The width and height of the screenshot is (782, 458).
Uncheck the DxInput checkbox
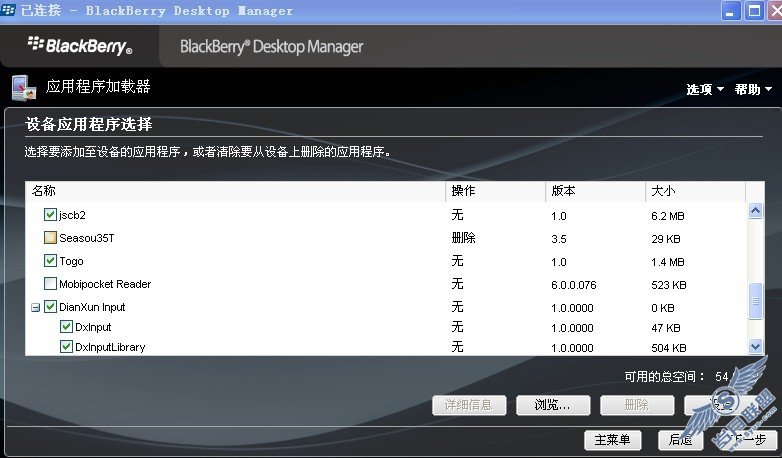[x=66, y=327]
